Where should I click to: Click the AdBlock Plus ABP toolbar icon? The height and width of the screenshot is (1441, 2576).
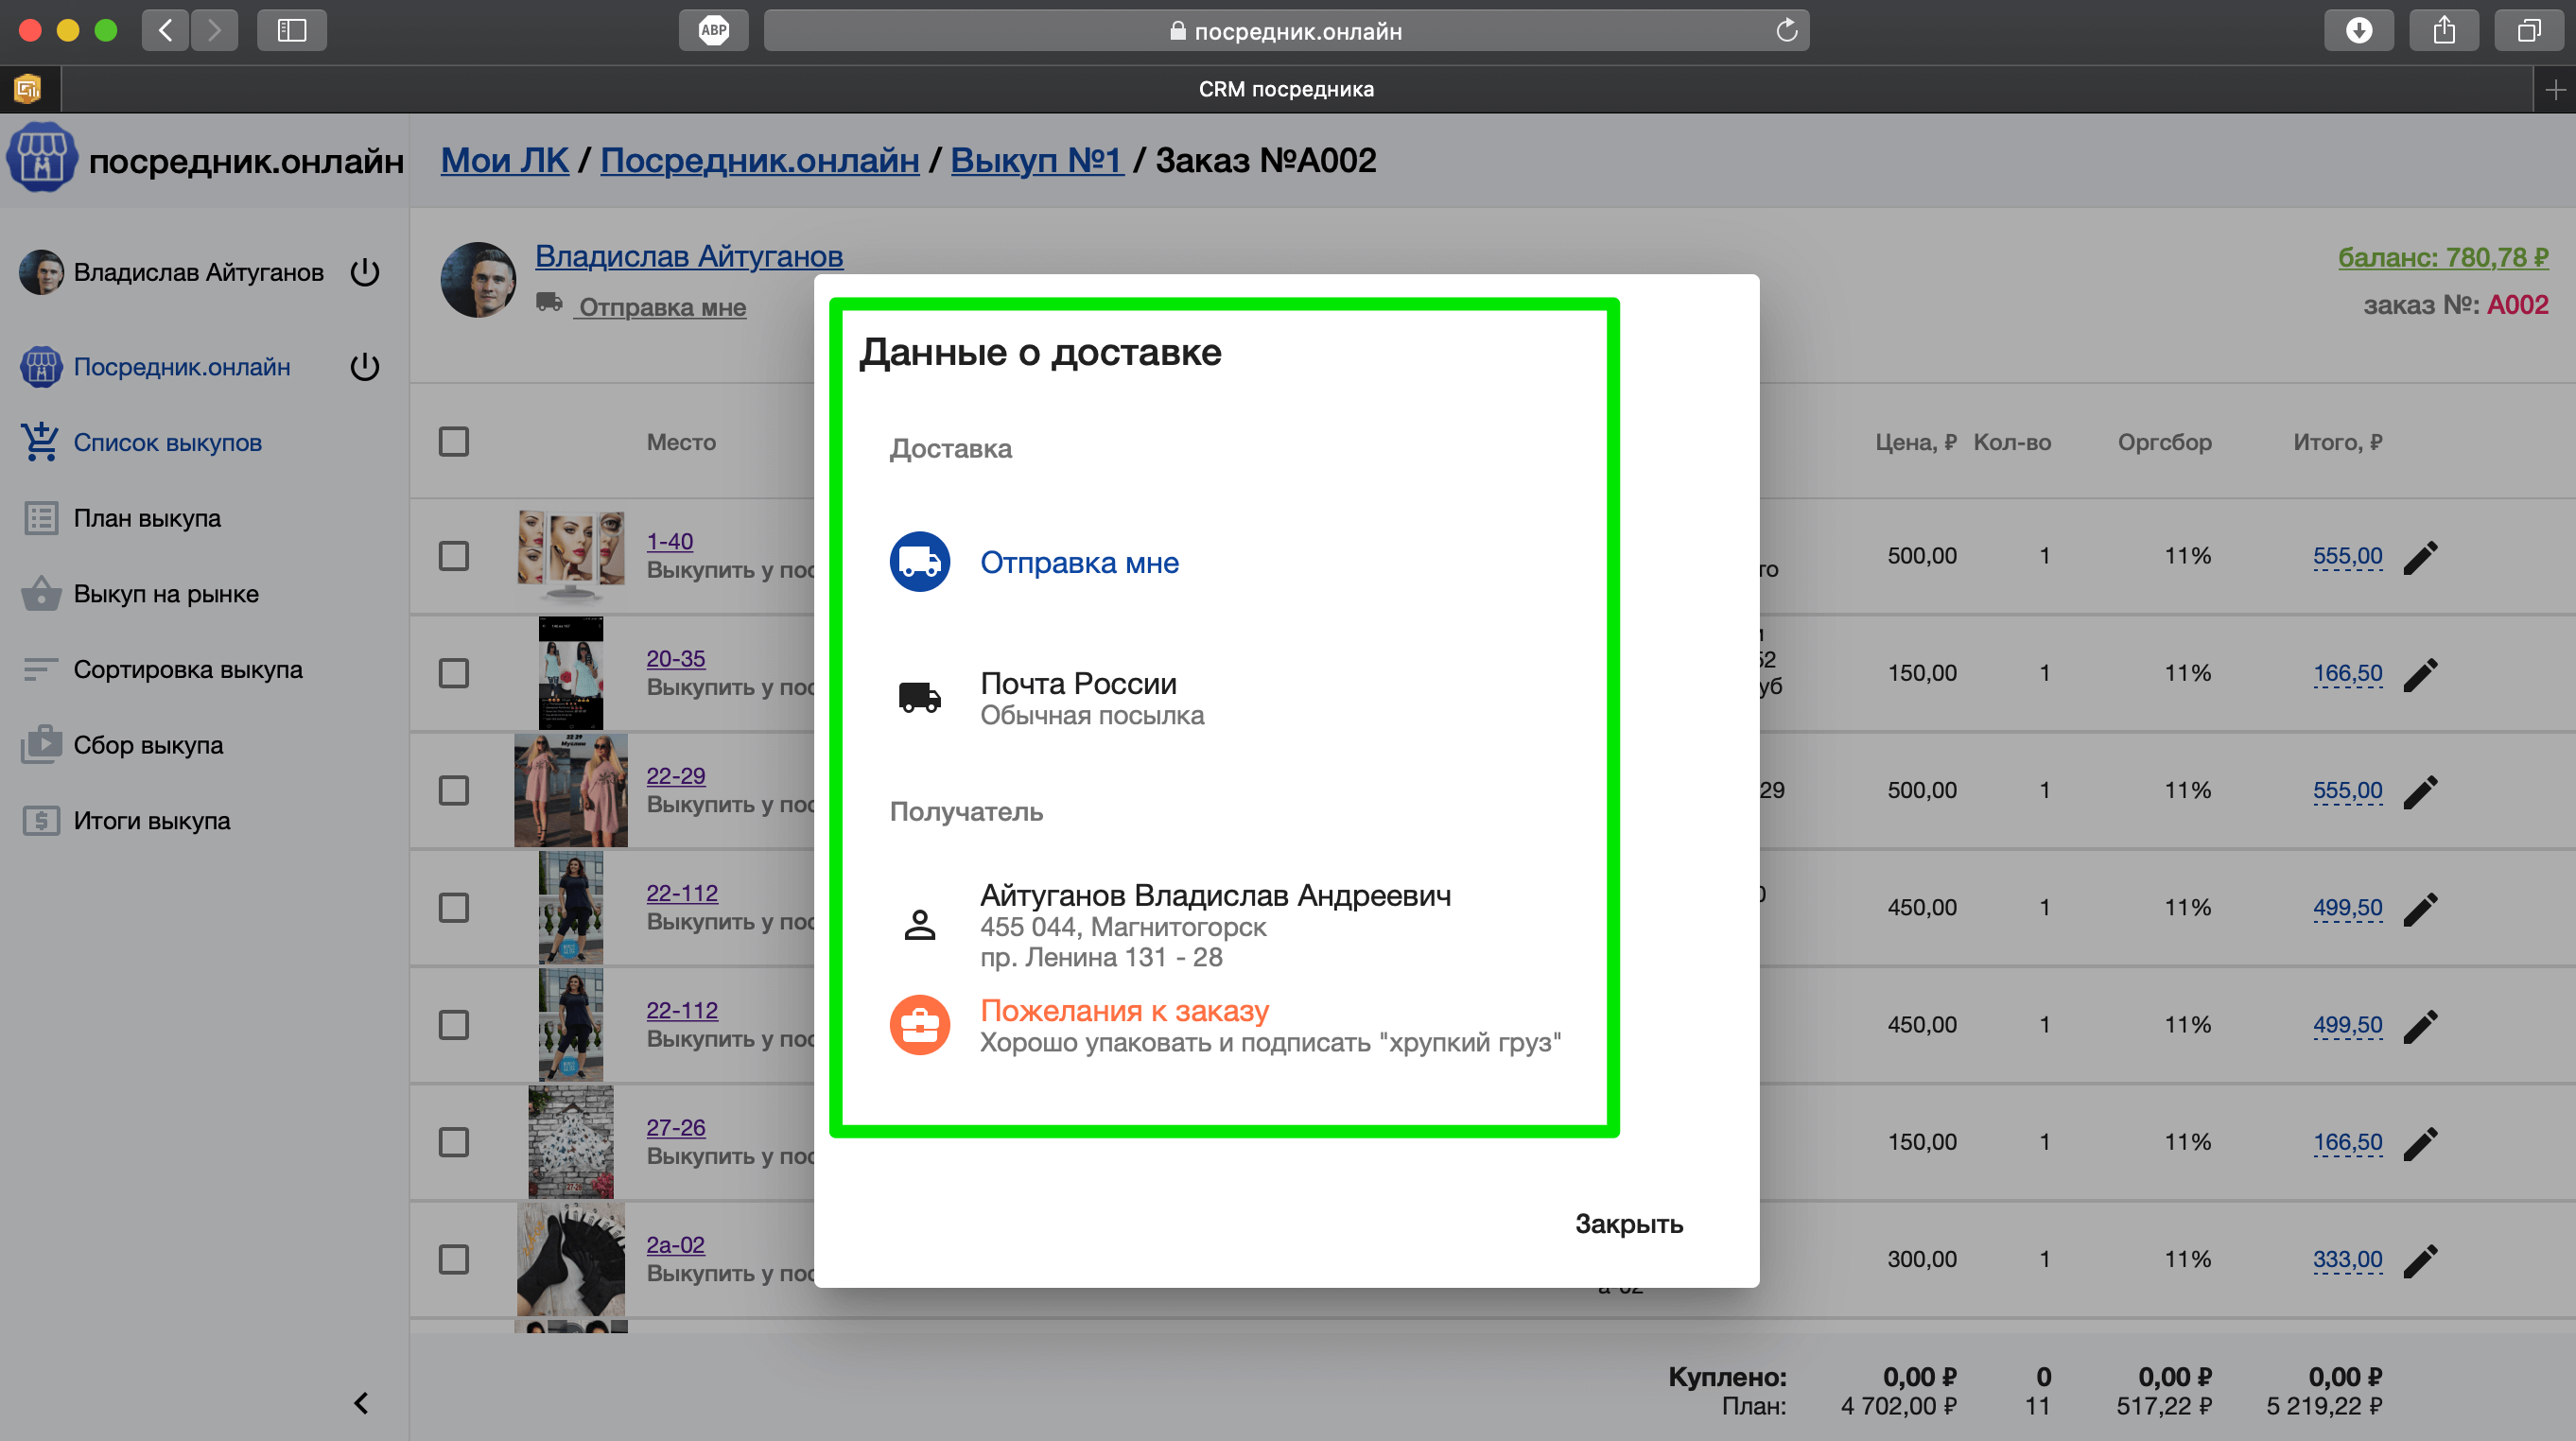(713, 30)
